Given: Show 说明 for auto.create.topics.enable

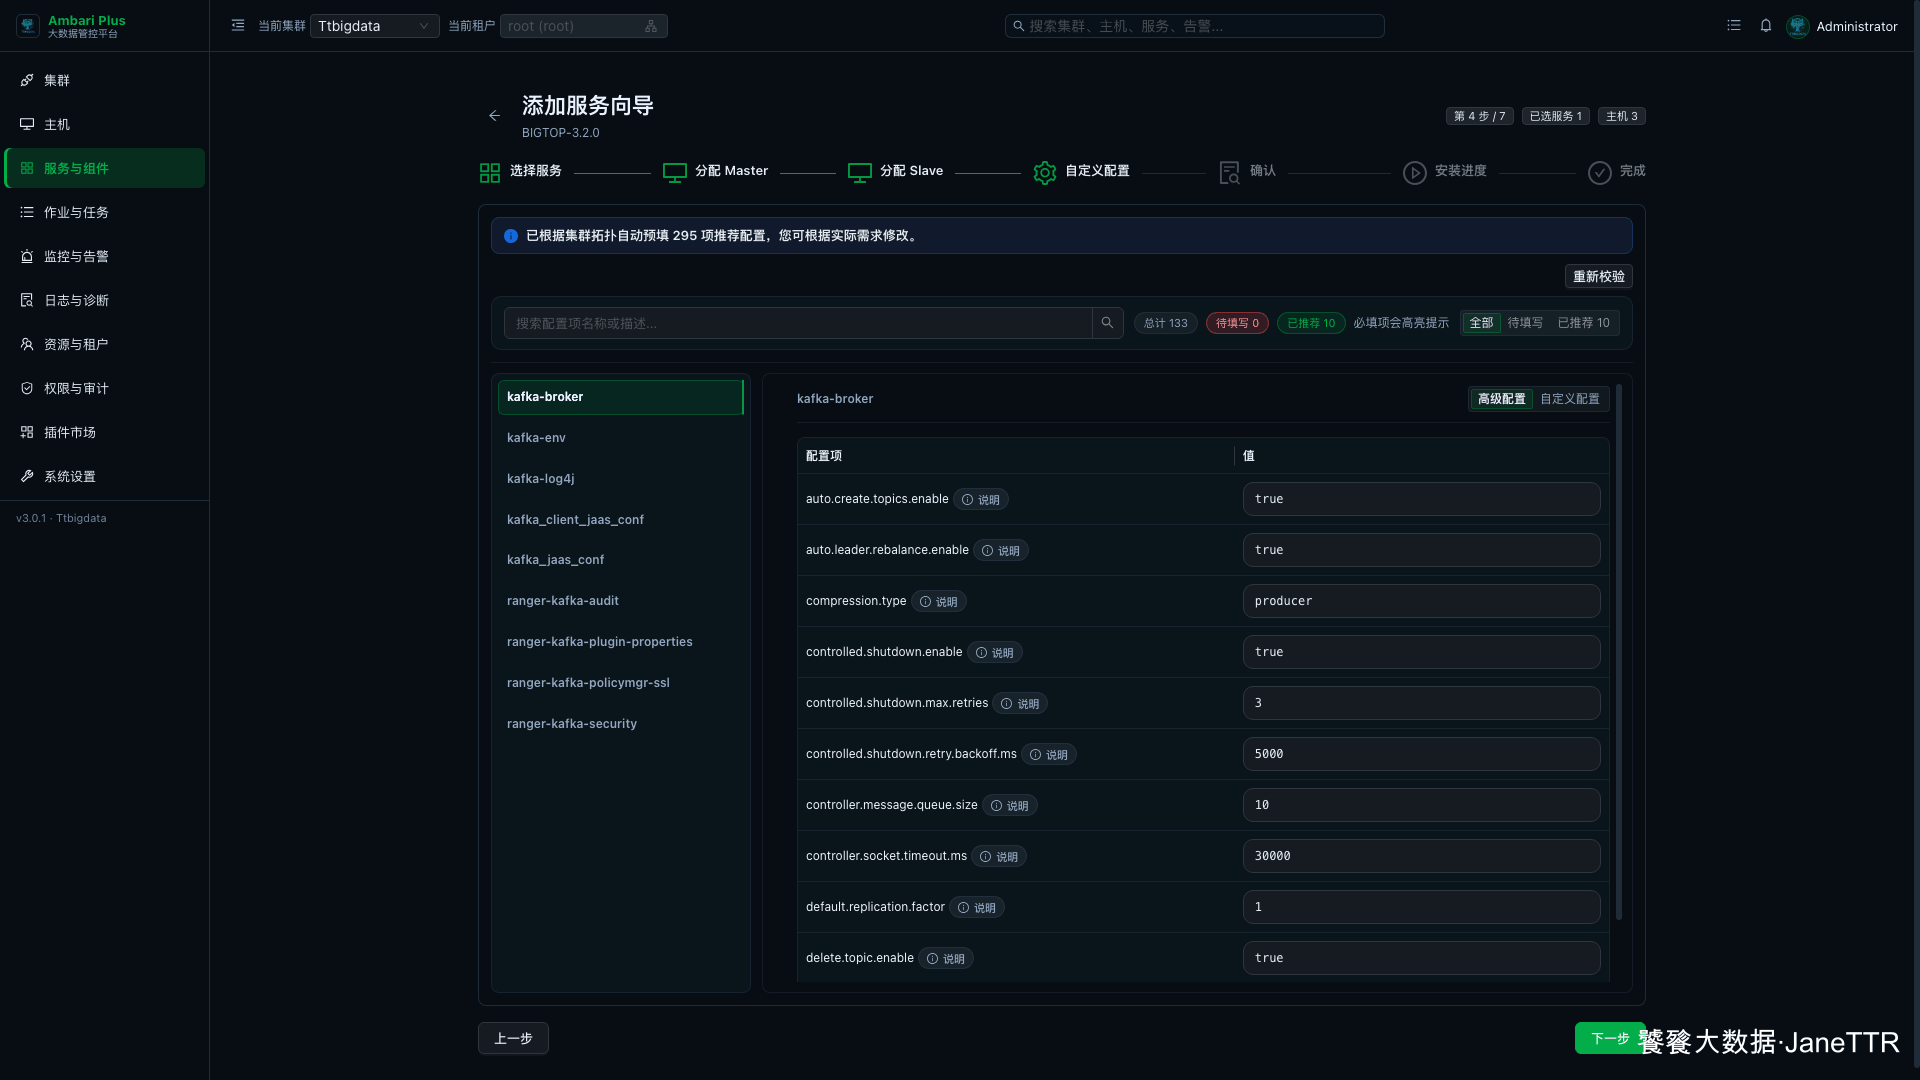Looking at the screenshot, I should pyautogui.click(x=981, y=500).
